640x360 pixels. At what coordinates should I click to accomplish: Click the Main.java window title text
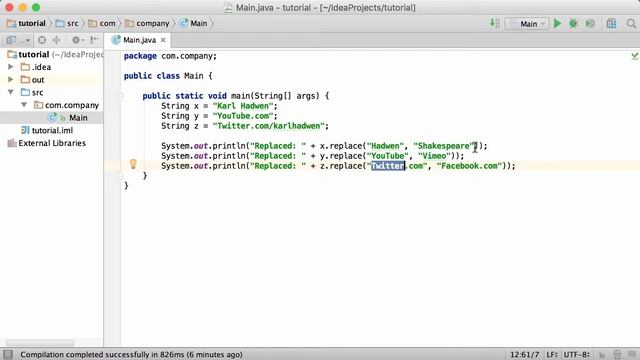pyautogui.click(x=325, y=7)
